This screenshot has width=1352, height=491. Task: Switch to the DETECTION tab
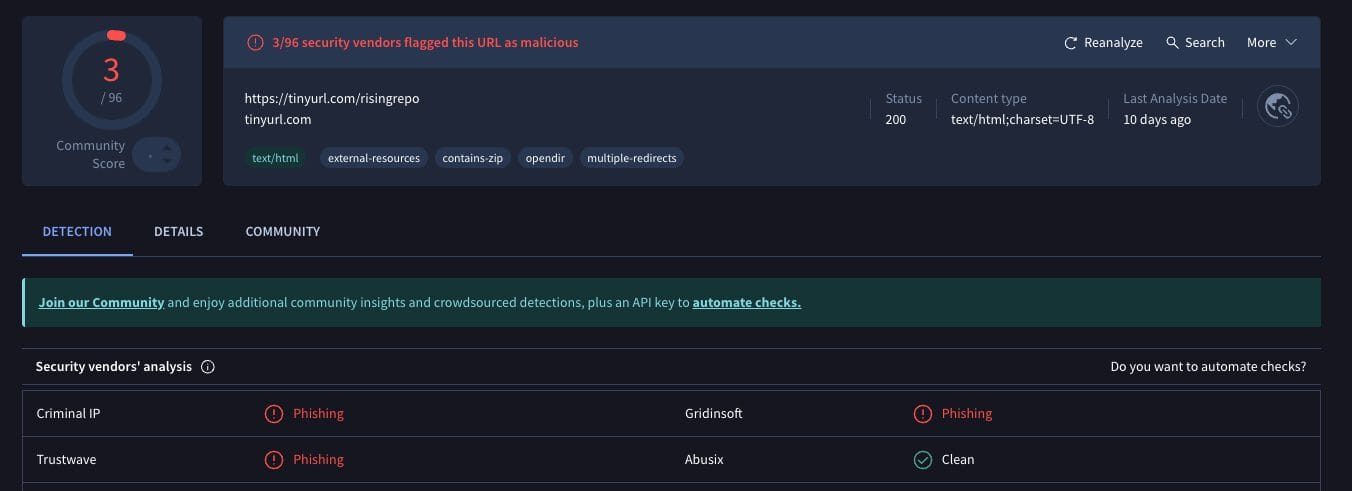pyautogui.click(x=77, y=231)
